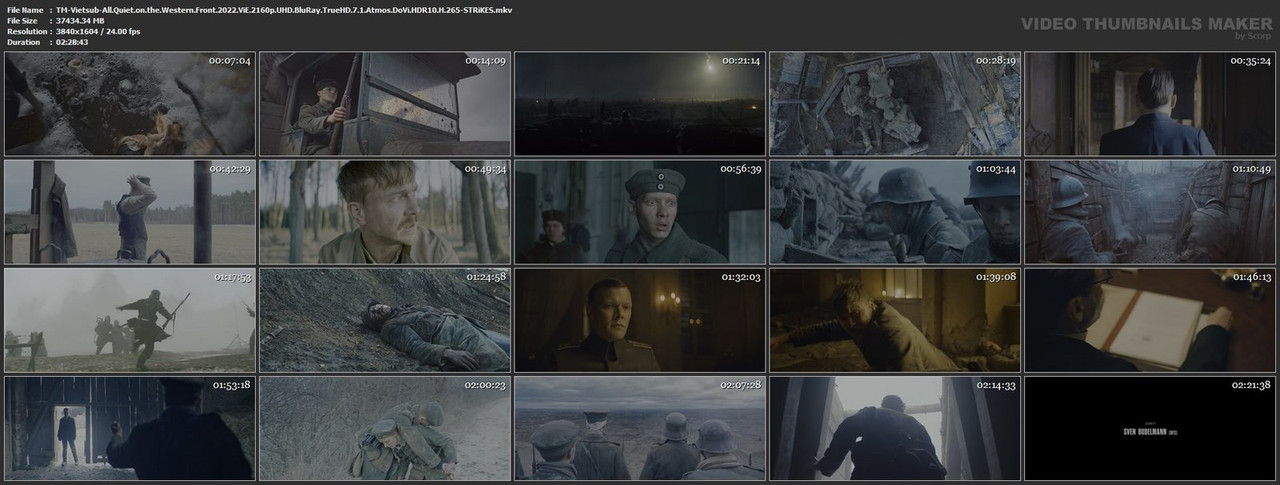Open the thumbnail stamped 00:07:04

pos(128,104)
